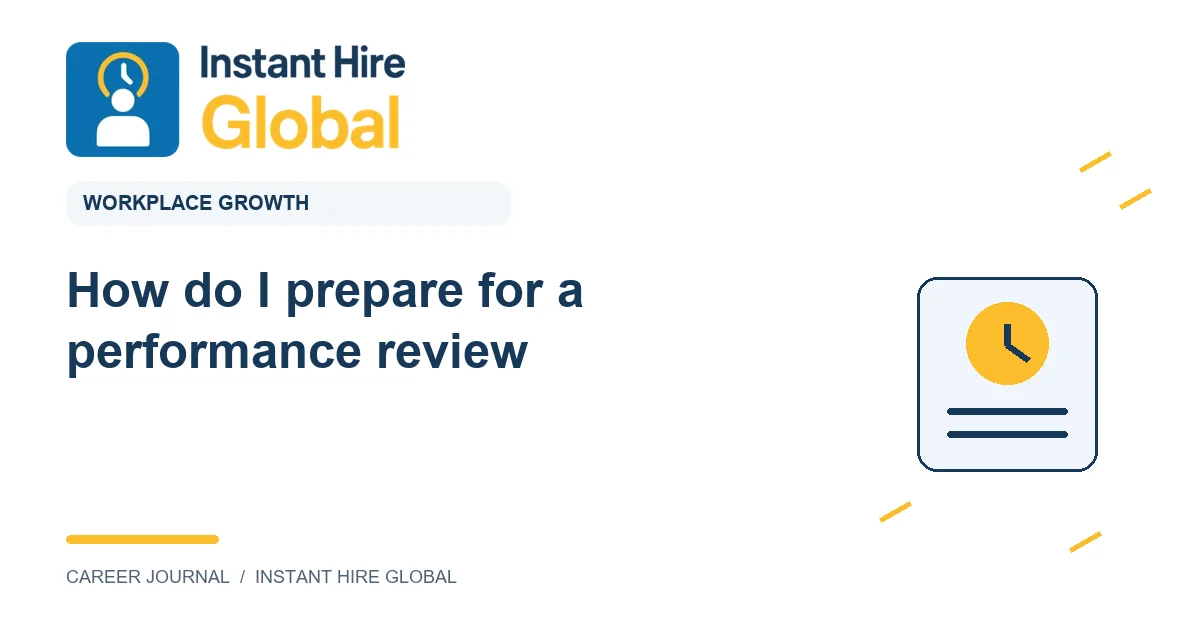Click the headline 'How do I prepare for a performance review'
Image resolution: width=1200 pixels, height=630 pixels.
[x=325, y=321]
